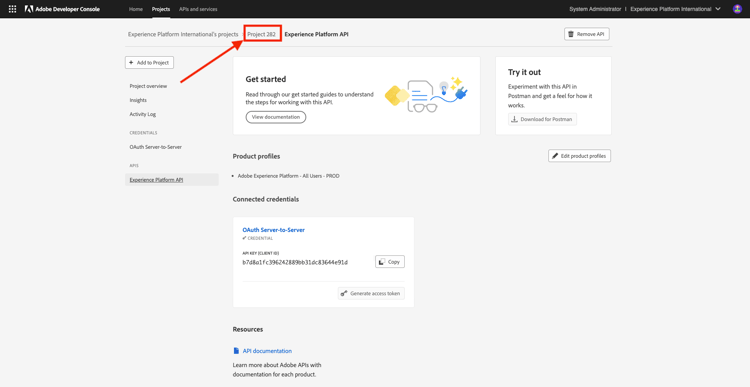
Task: Open Activity Log in the sidebar
Action: pyautogui.click(x=143, y=114)
